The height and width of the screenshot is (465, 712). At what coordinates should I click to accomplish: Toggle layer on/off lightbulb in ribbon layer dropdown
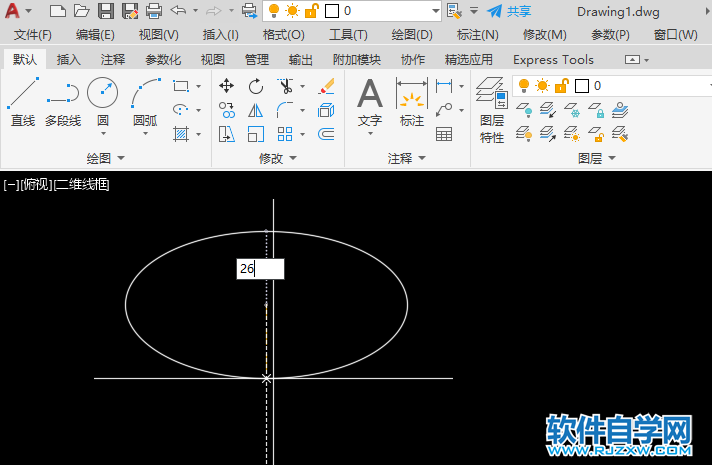click(524, 86)
